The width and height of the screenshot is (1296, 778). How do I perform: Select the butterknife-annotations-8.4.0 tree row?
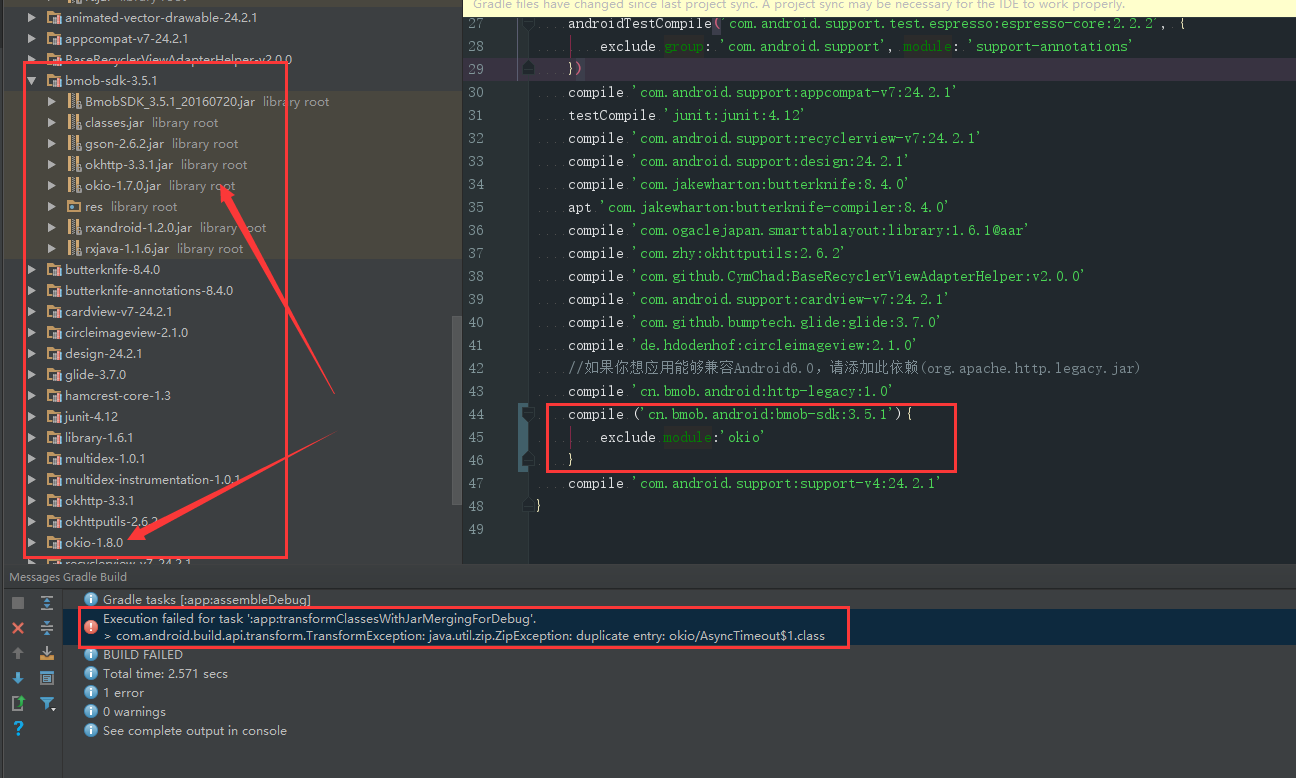(x=226, y=291)
